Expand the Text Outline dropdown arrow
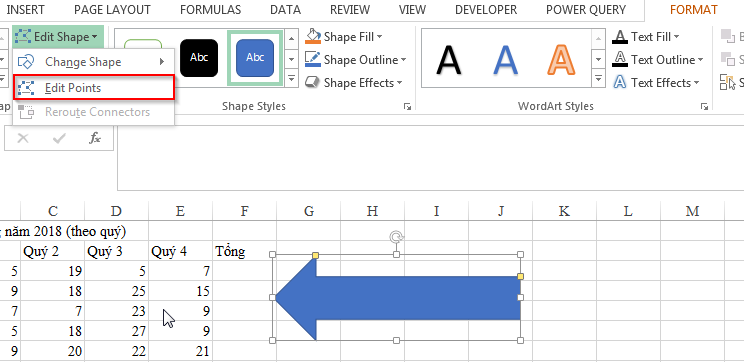The height and width of the screenshot is (362, 744). point(700,60)
